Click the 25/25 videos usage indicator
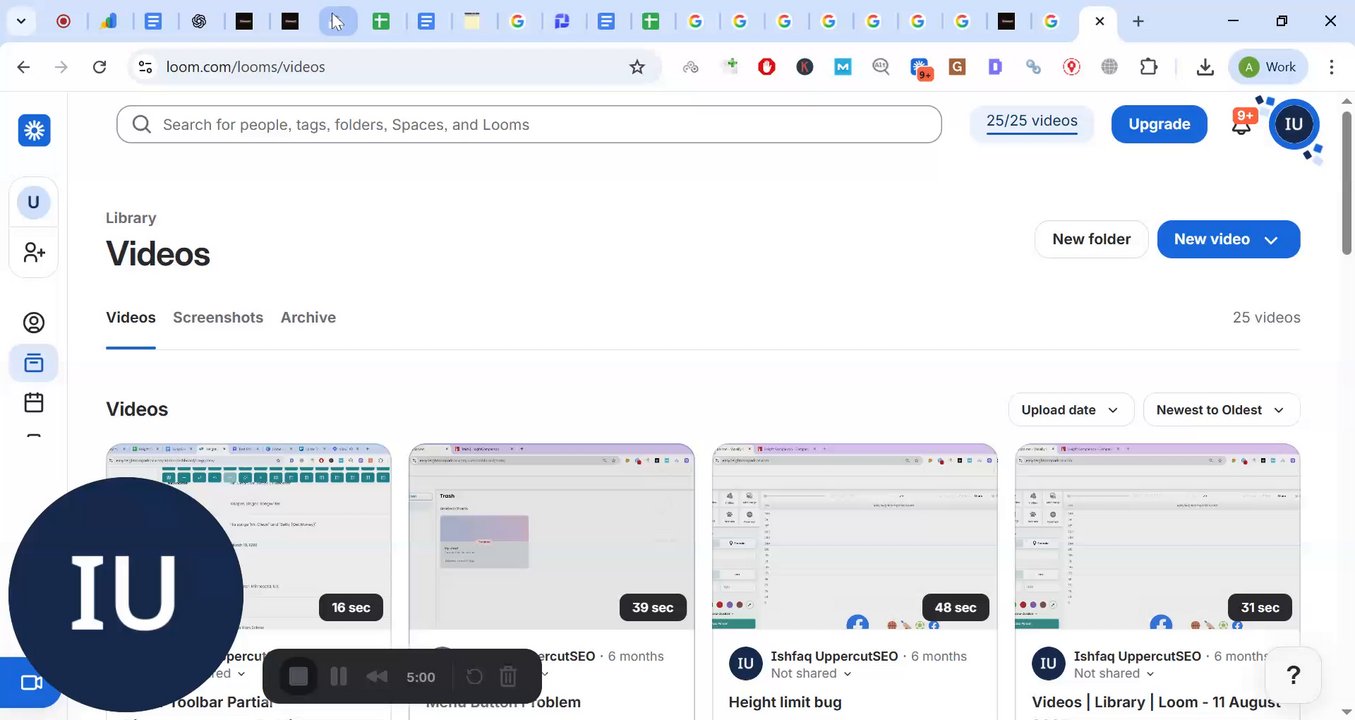 (1032, 122)
